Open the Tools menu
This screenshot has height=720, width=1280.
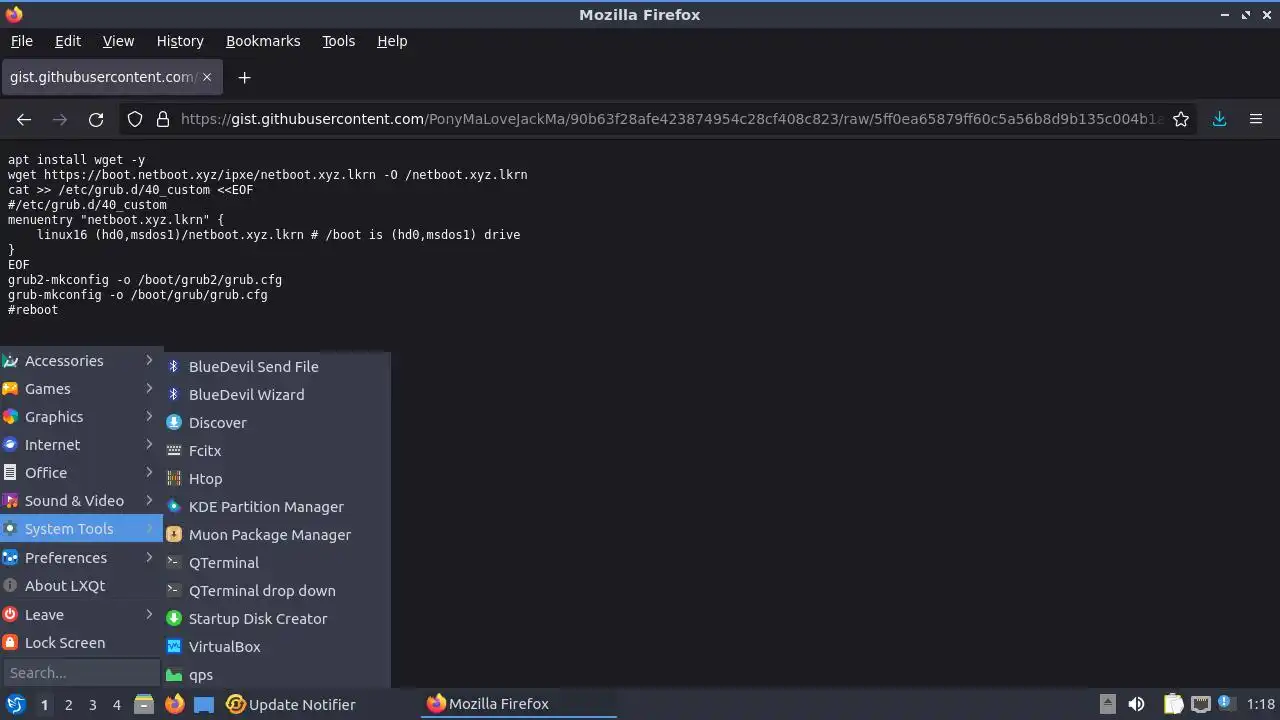pos(338,41)
